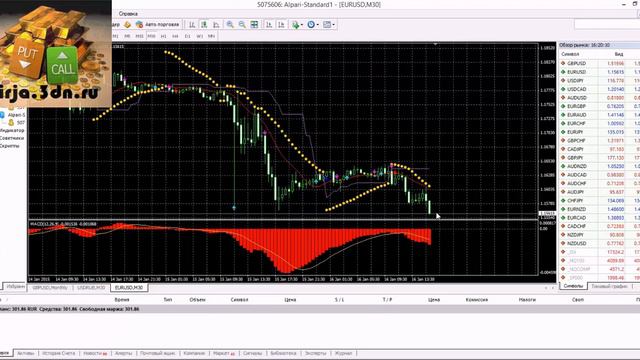Open the Почтовый ящик terminal tab
640x360 pixels.
[158, 353]
